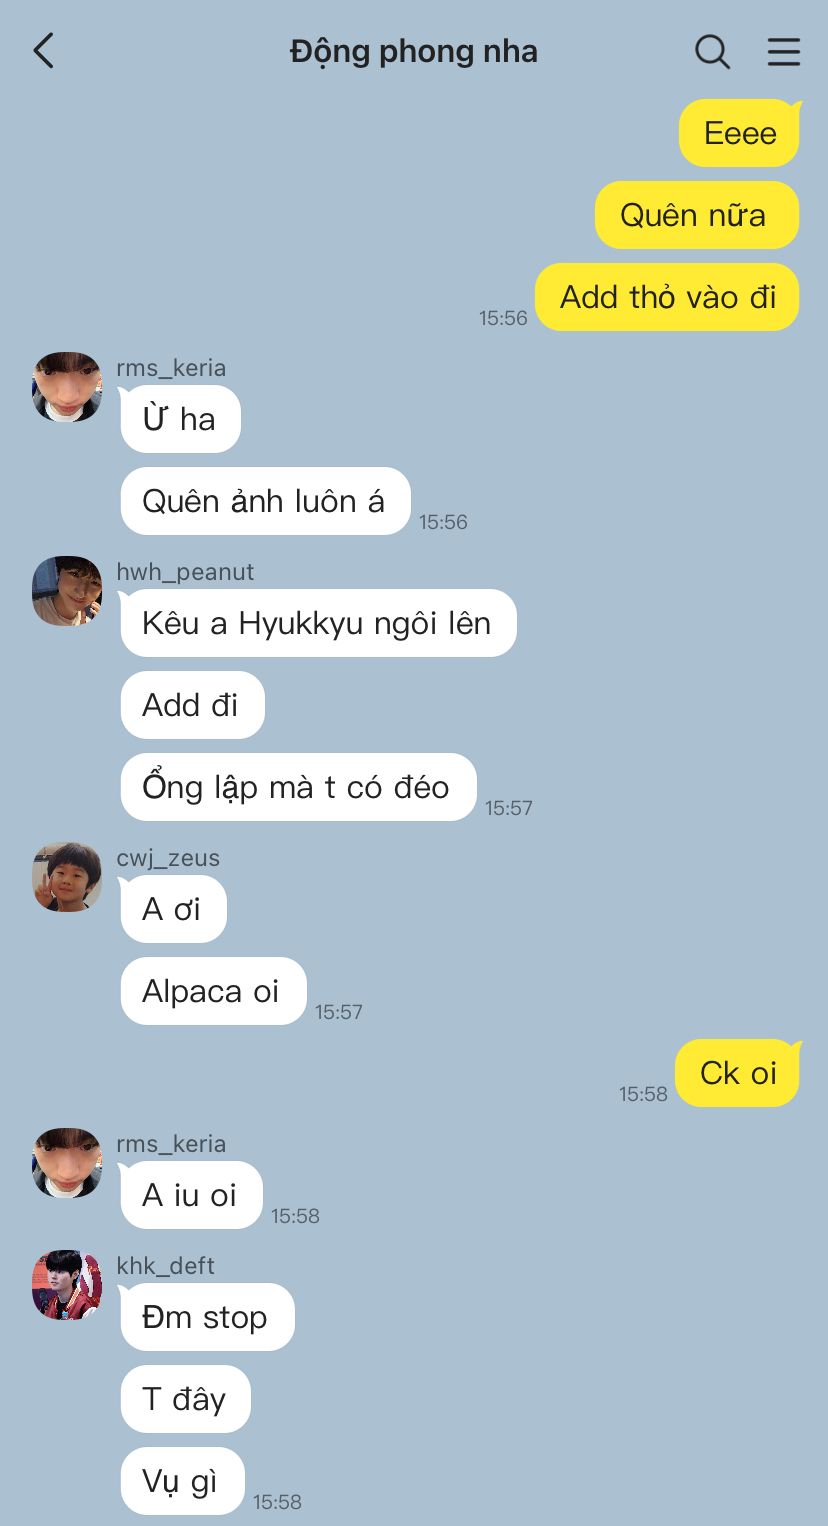Tap the "Ổng lập mà t có đéo" bubble
The width and height of the screenshot is (828, 1526).
[x=297, y=787]
